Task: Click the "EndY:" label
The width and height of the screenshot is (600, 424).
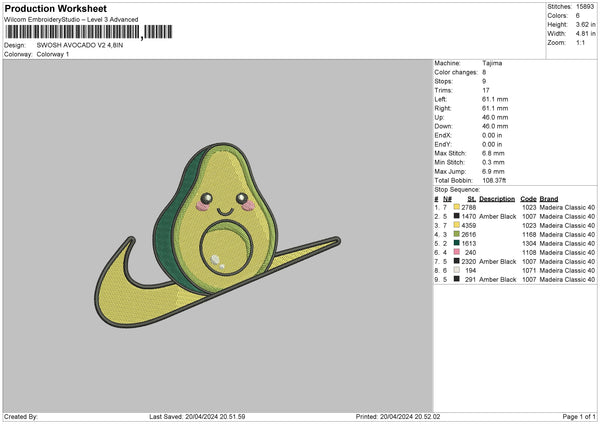Action: 443,144
